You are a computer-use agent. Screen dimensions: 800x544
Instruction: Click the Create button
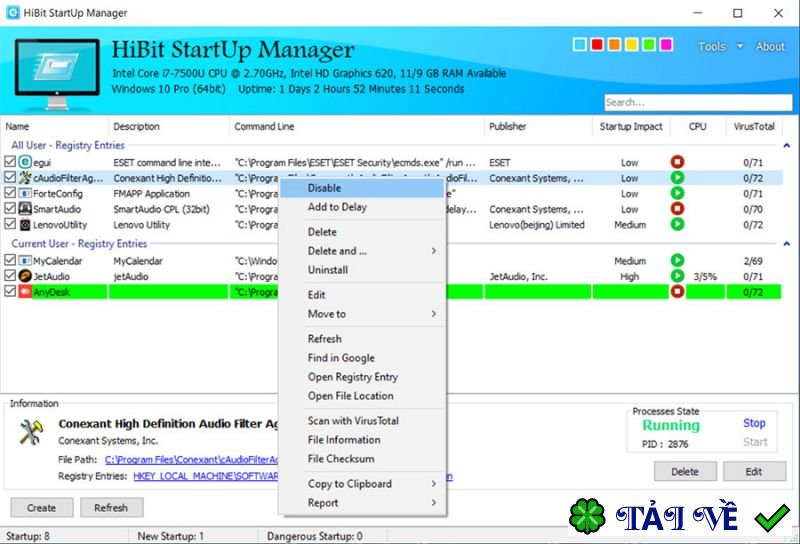[42, 508]
